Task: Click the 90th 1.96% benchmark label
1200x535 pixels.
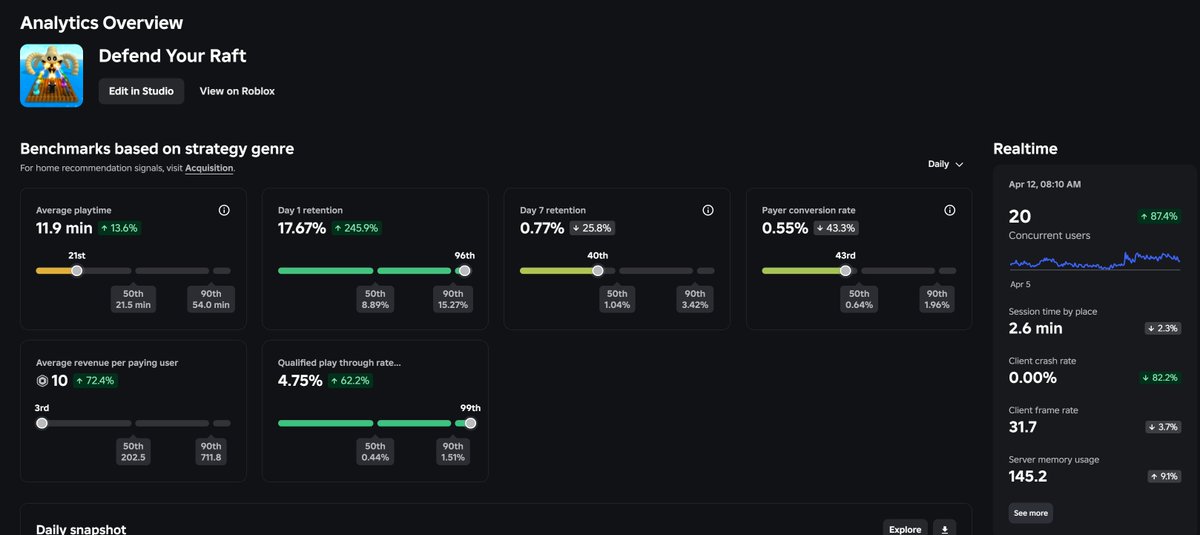Action: [937, 299]
